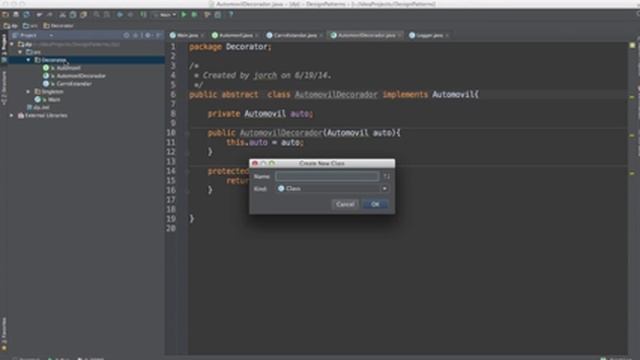Click the Undo toolbar icon
640x360 pixels.
pos(40,15)
